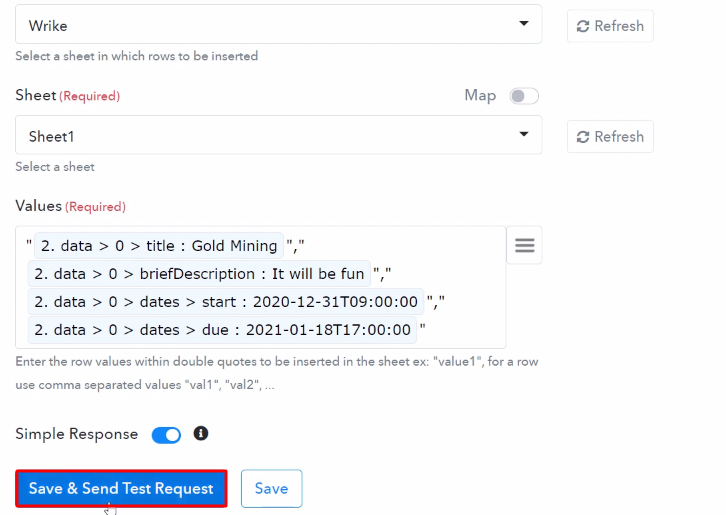The height and width of the screenshot is (515, 726).
Task: Click Refresh next to Wrike dropdown
Action: tap(610, 26)
